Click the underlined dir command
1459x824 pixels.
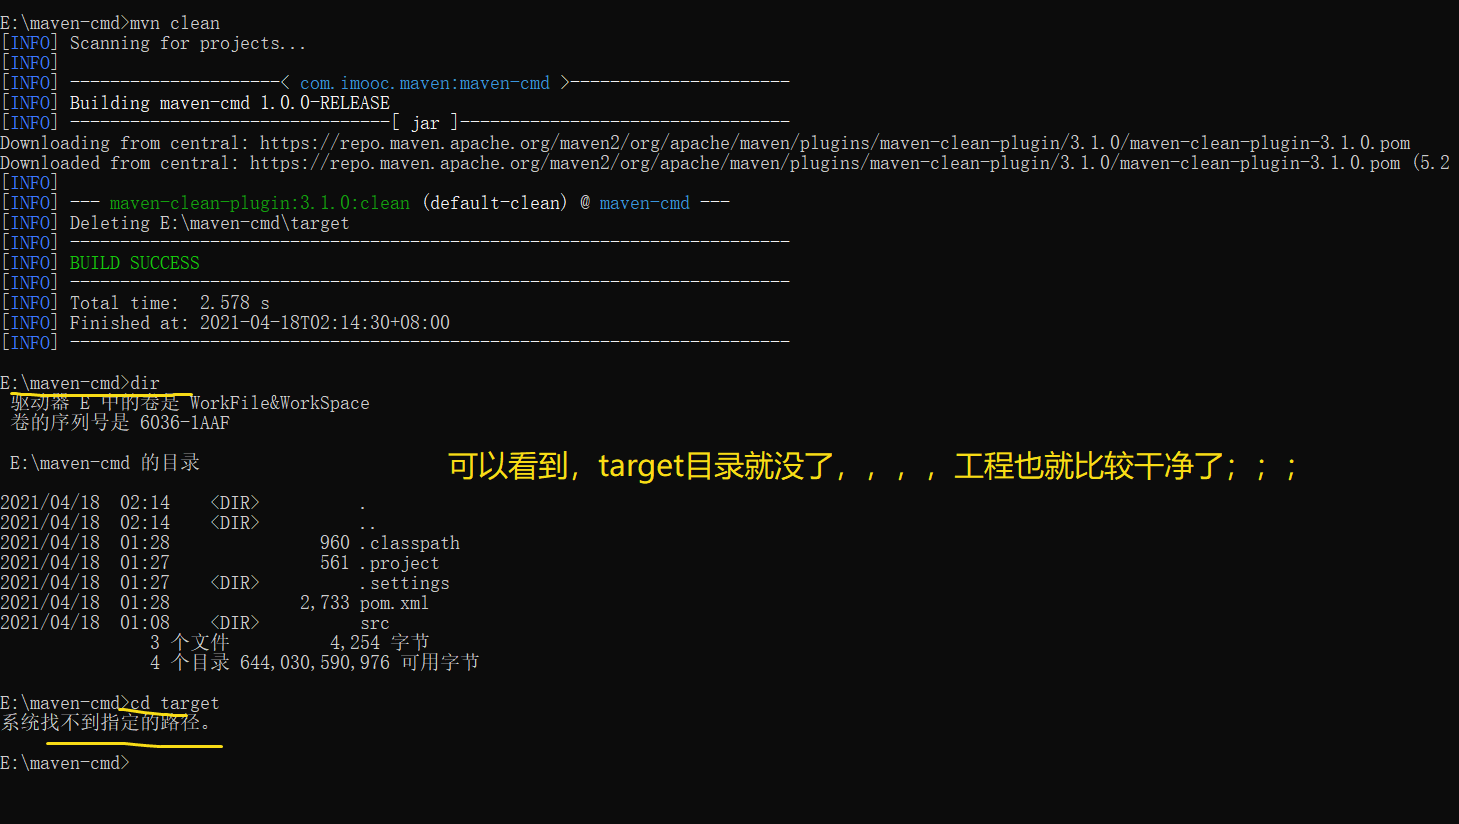click(x=146, y=382)
